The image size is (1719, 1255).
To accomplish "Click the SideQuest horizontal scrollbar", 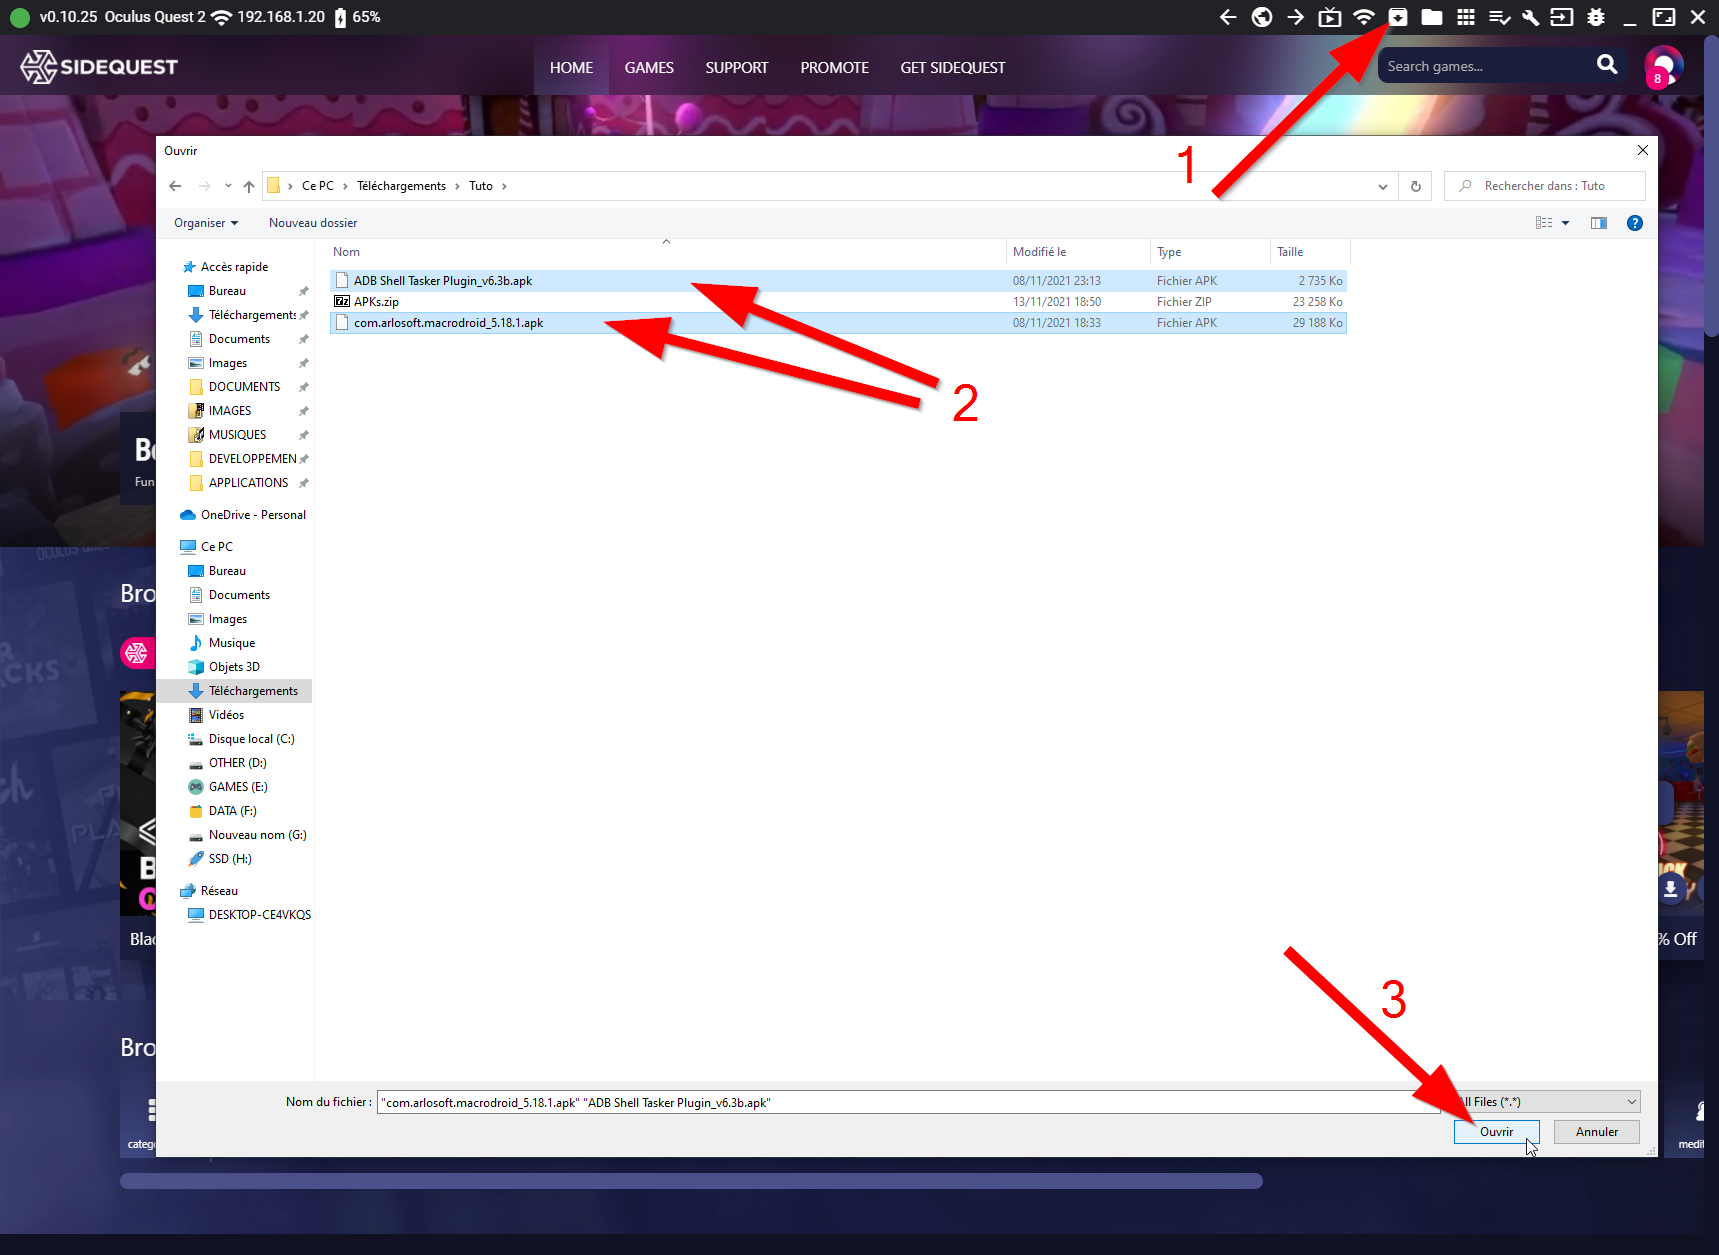I will coord(691,1181).
